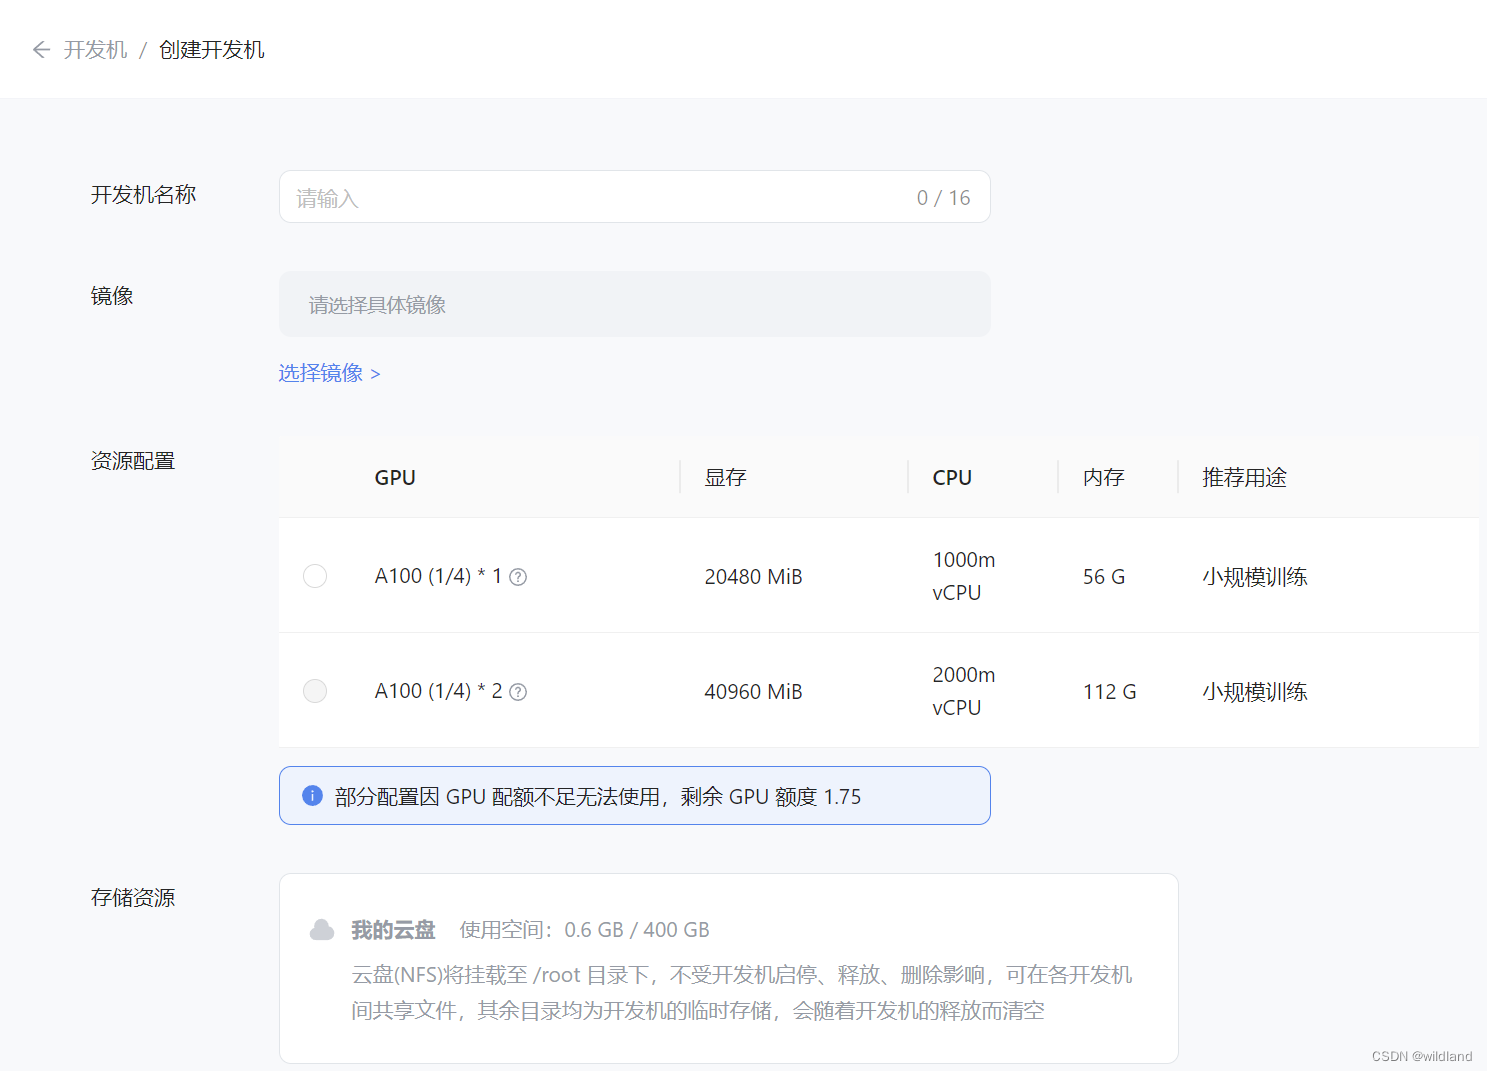1487x1071 pixels.
Task: Click the 使用空间: 0.6 GB / 400 GB text
Action: coord(584,930)
